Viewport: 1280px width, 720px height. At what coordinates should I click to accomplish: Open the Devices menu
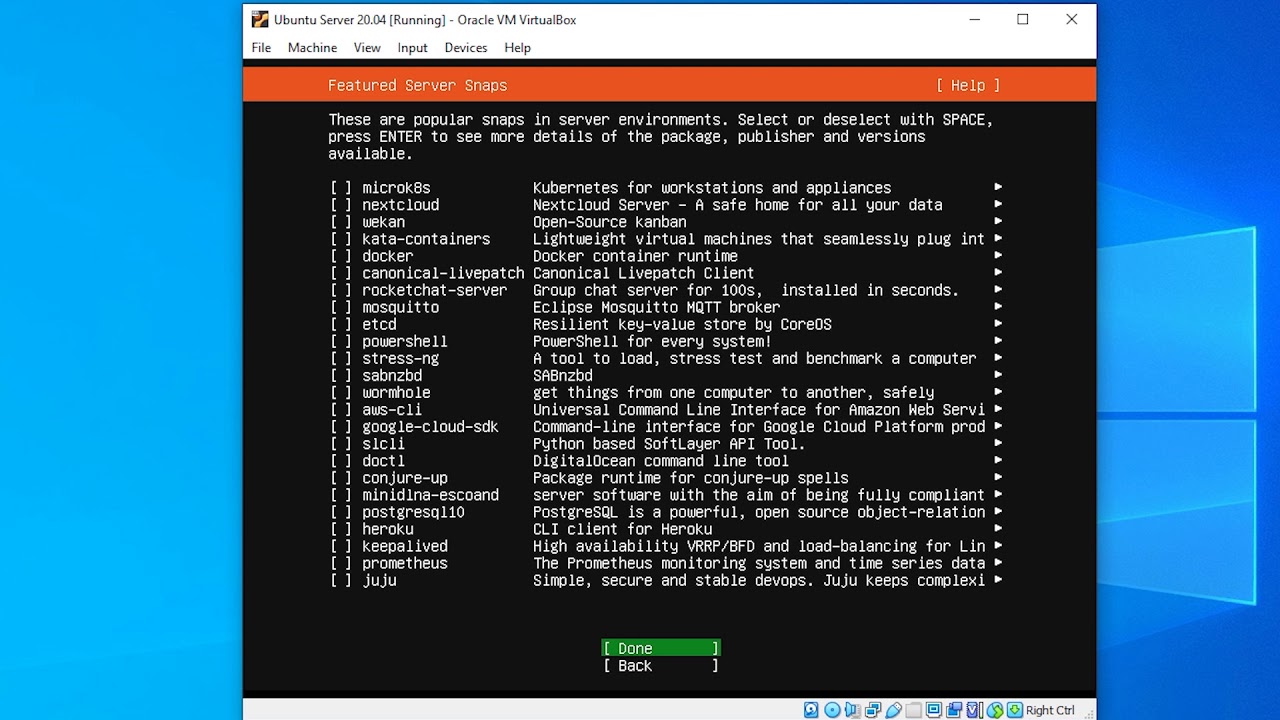(466, 47)
